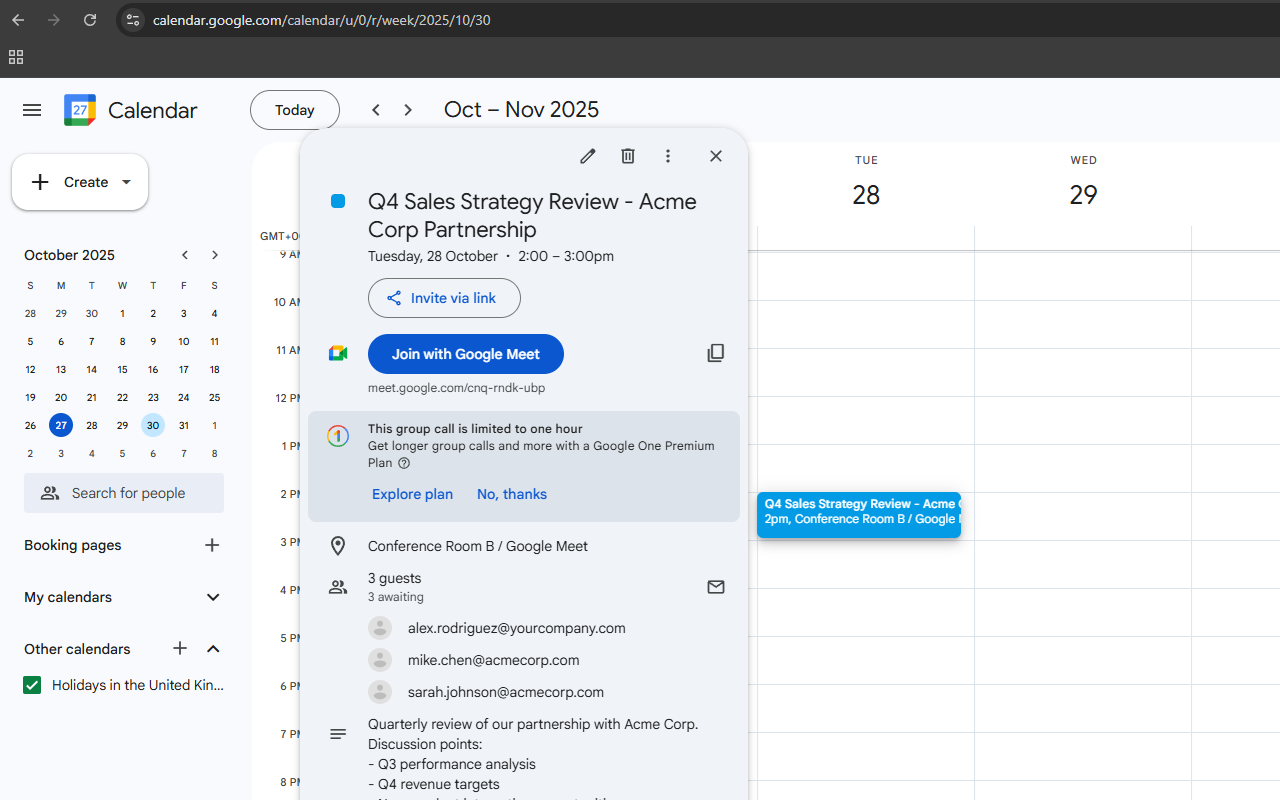Click the guests people icon
Screen dimensions: 1280x800
click(337, 587)
